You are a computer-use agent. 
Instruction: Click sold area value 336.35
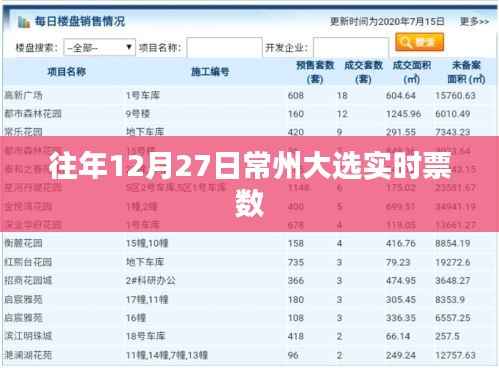pyautogui.click(x=401, y=318)
